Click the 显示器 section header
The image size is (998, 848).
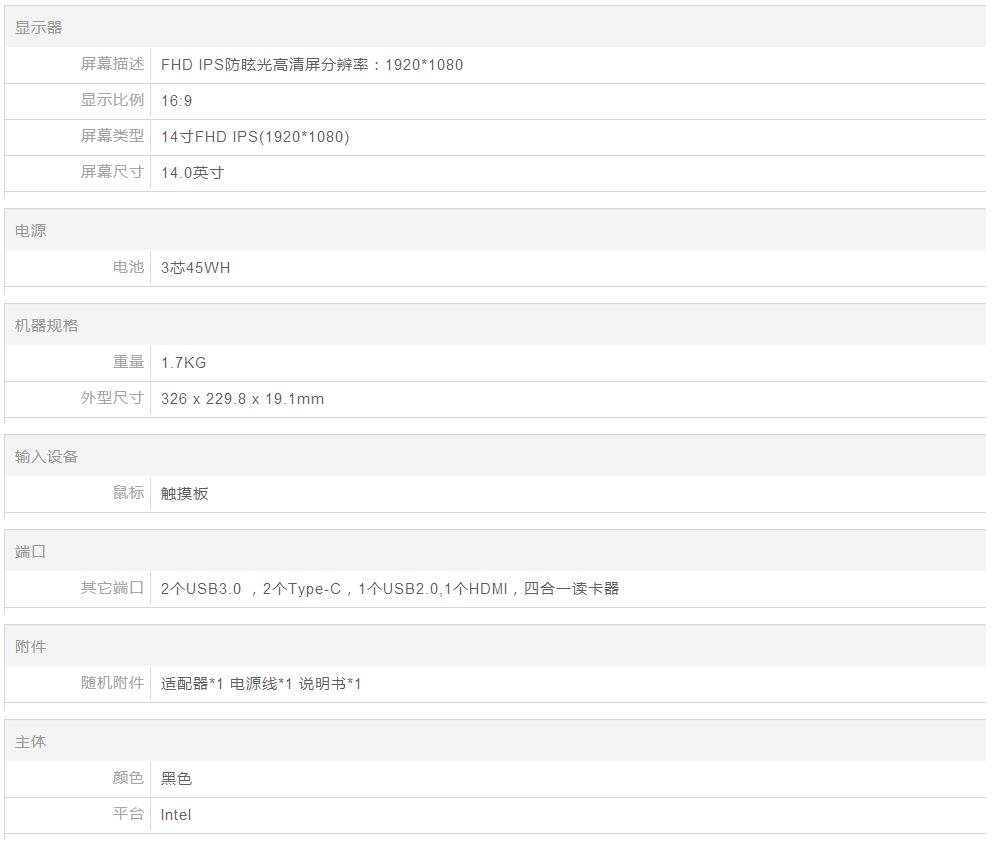(39, 28)
